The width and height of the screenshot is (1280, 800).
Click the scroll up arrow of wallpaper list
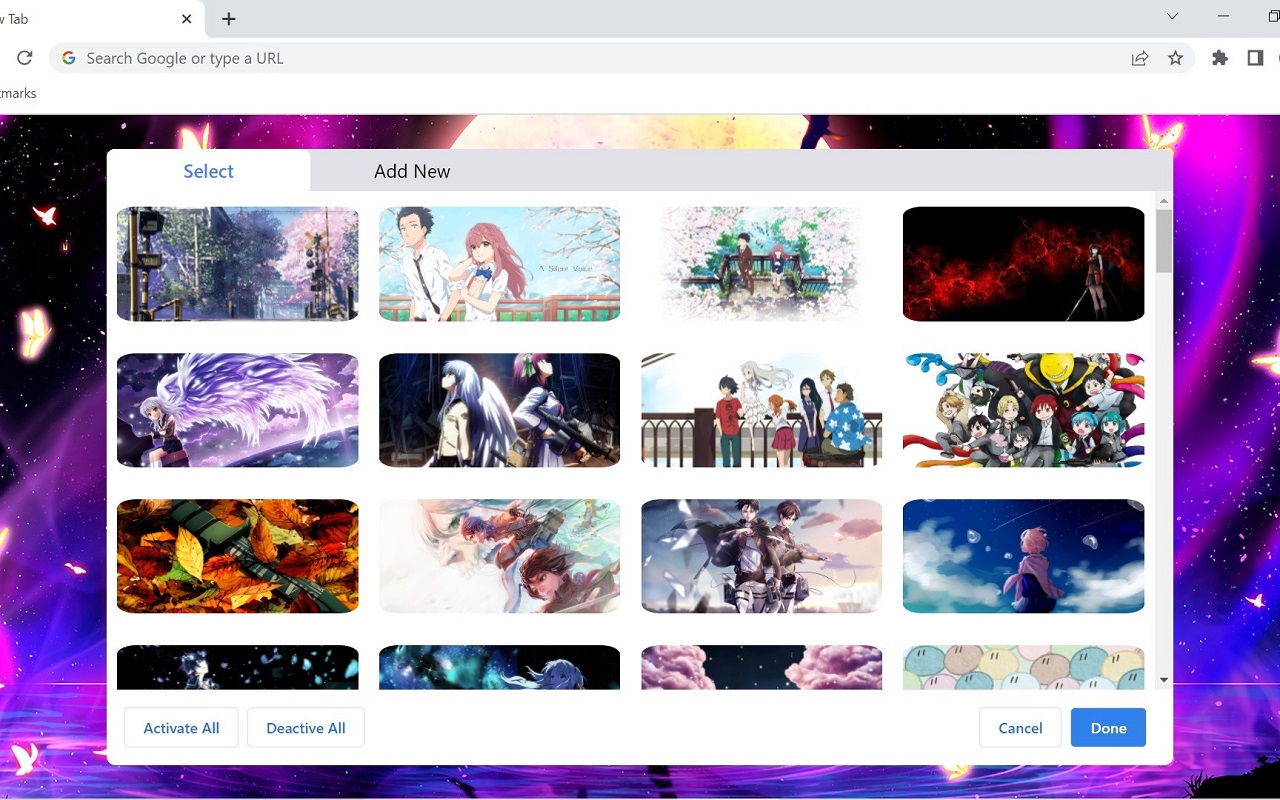tap(1163, 200)
